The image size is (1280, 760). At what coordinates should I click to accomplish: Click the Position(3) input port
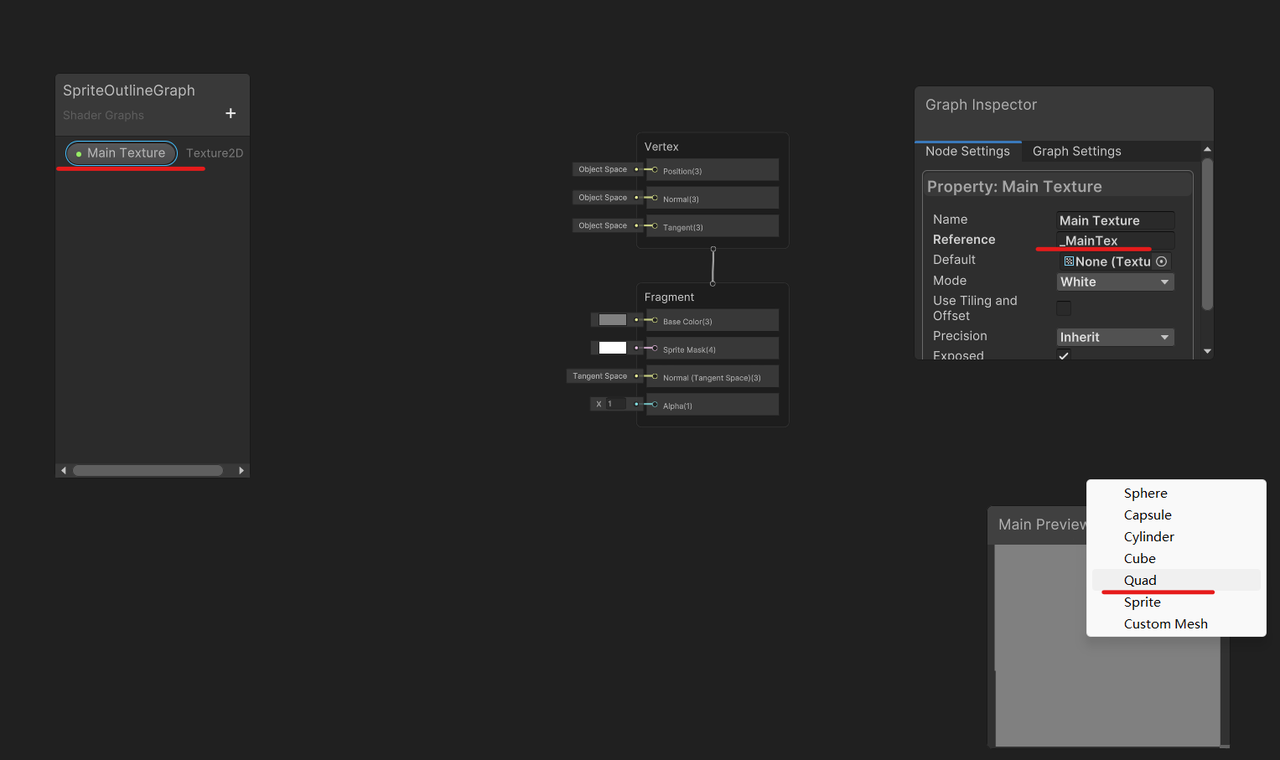click(655, 170)
